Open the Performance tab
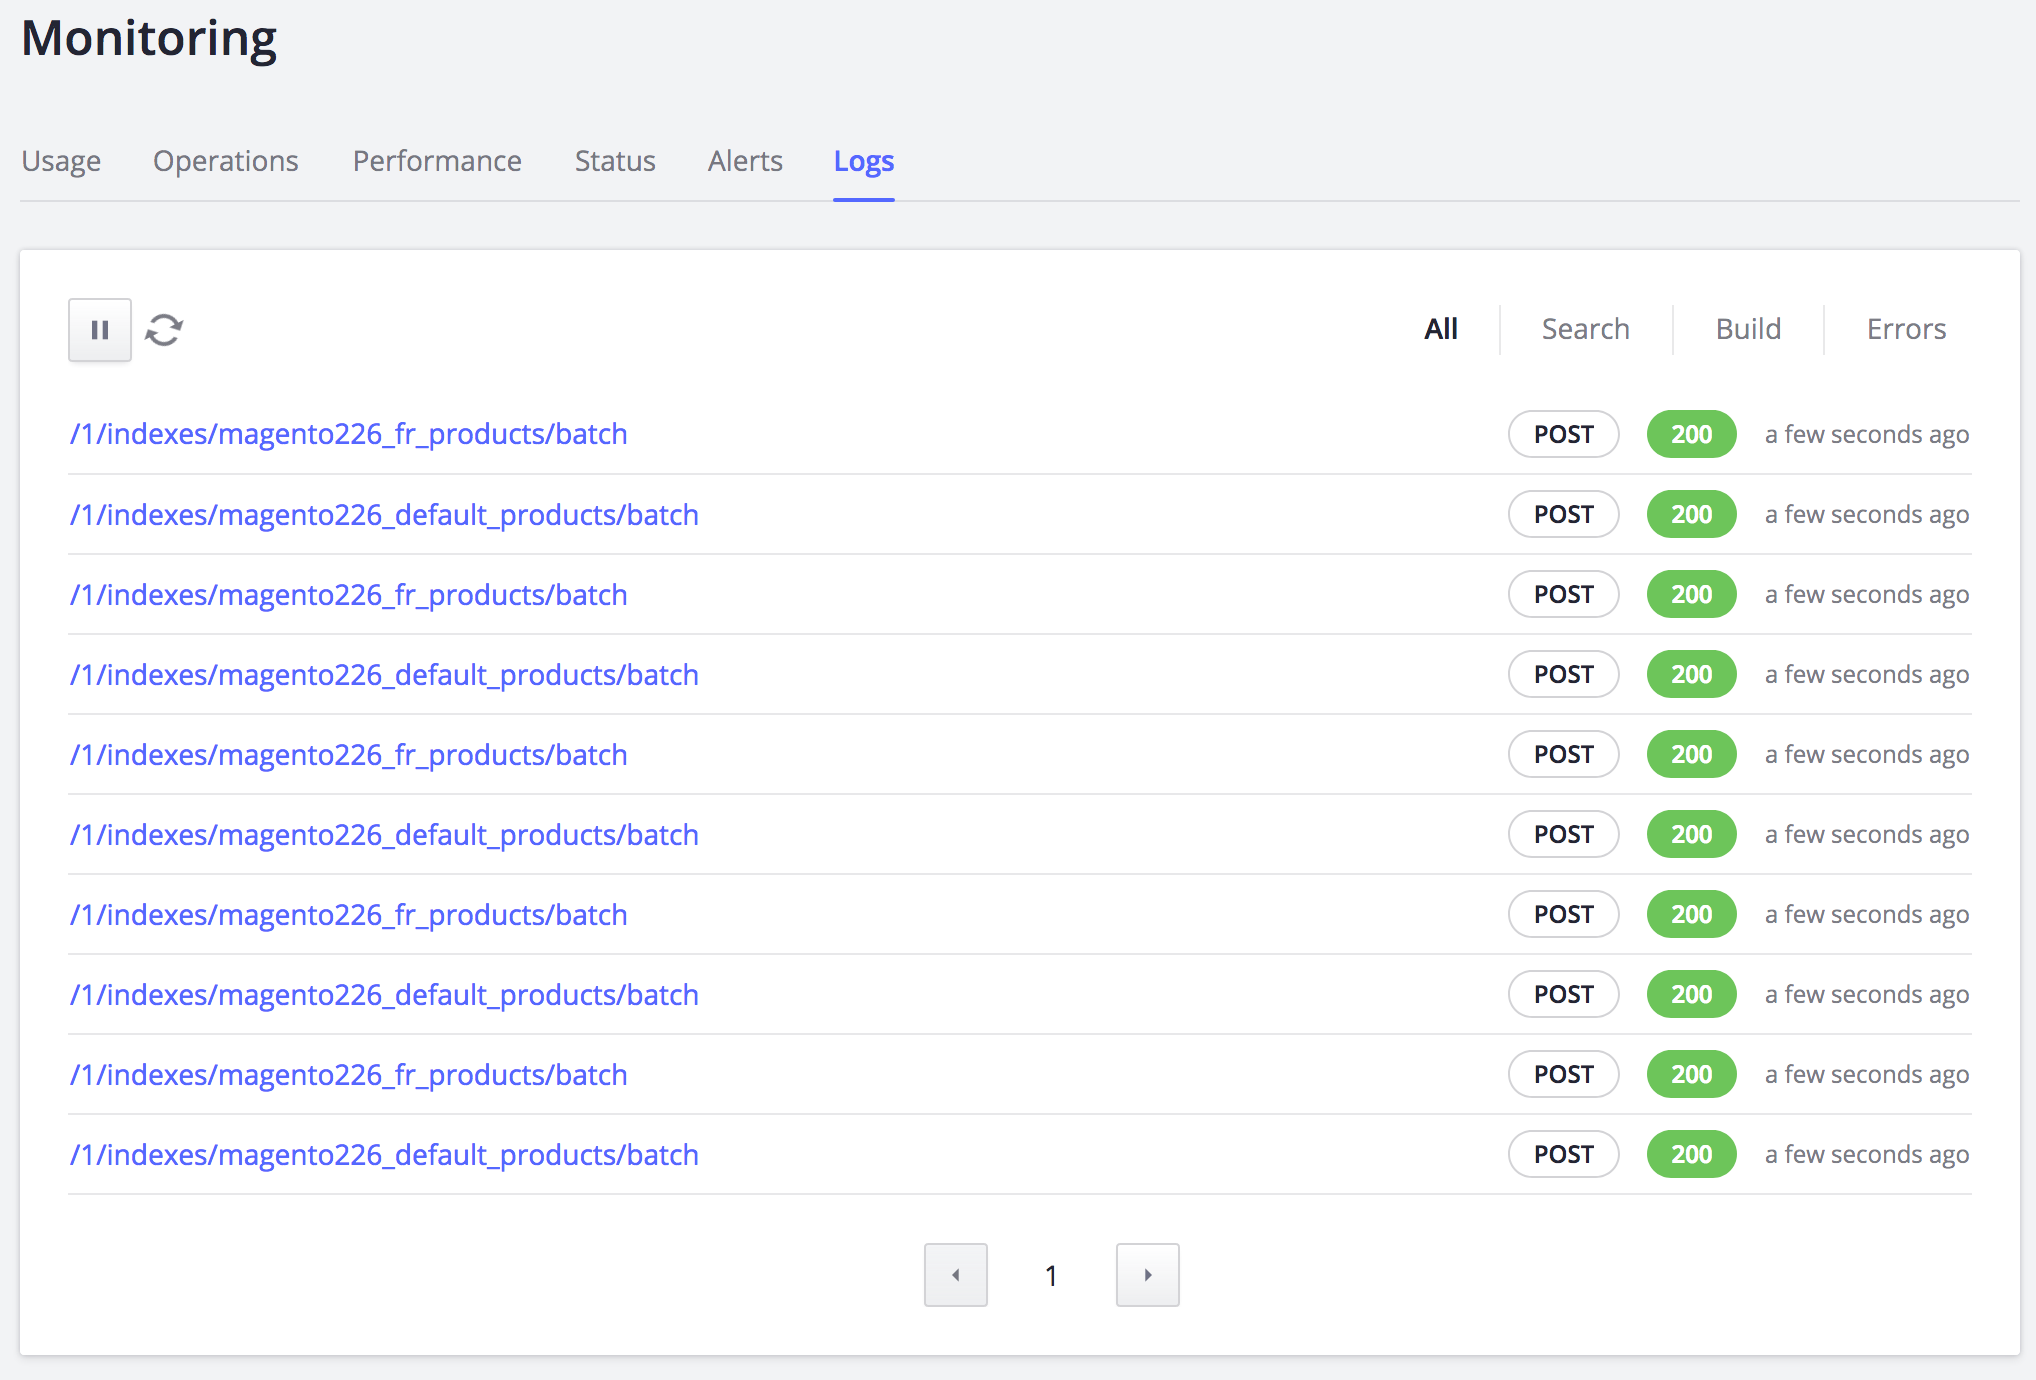This screenshot has height=1380, width=2036. [x=437, y=159]
